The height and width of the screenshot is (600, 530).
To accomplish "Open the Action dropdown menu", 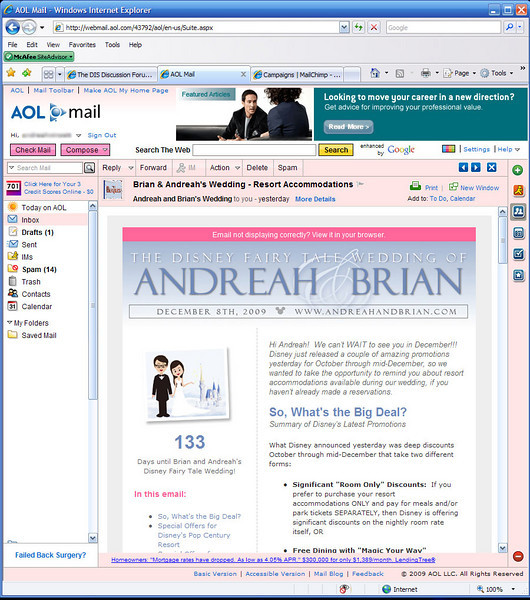I will pos(225,168).
